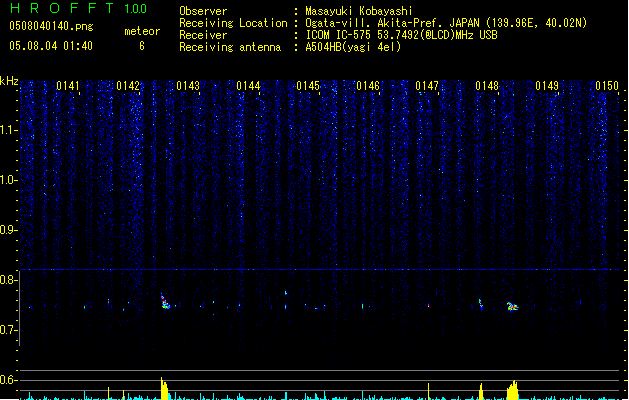Image resolution: width=629 pixels, height=400 pixels.
Task: Click the A504HB(yagi 4el) antenna text
Action: tap(353, 47)
